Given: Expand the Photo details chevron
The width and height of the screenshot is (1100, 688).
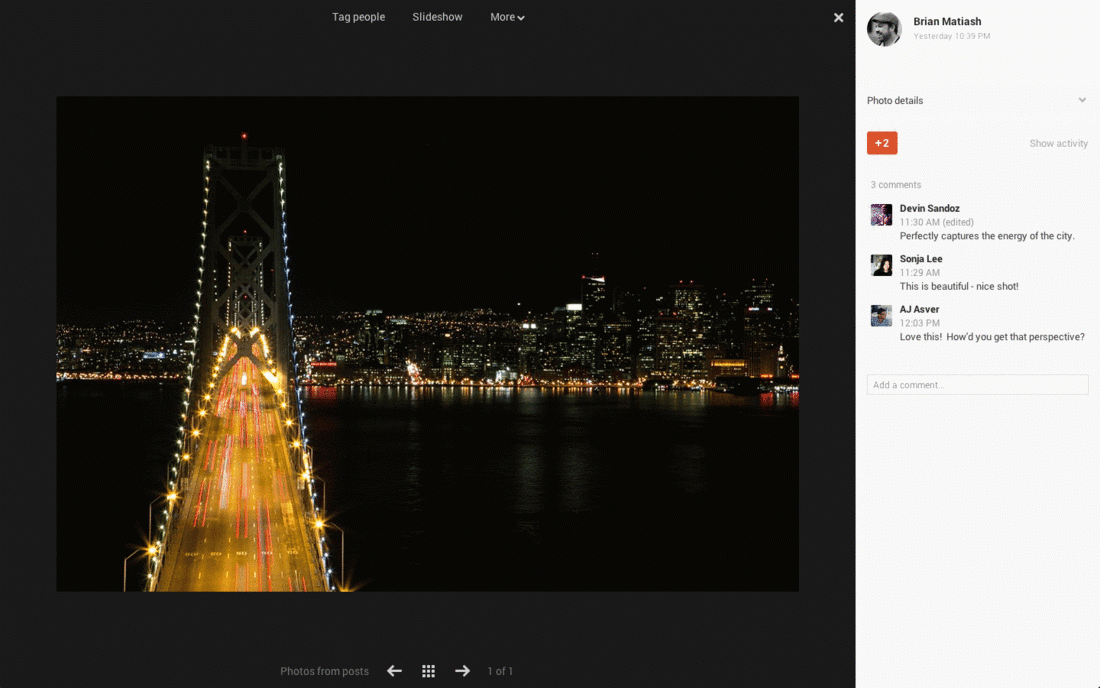Looking at the screenshot, I should pos(1082,100).
